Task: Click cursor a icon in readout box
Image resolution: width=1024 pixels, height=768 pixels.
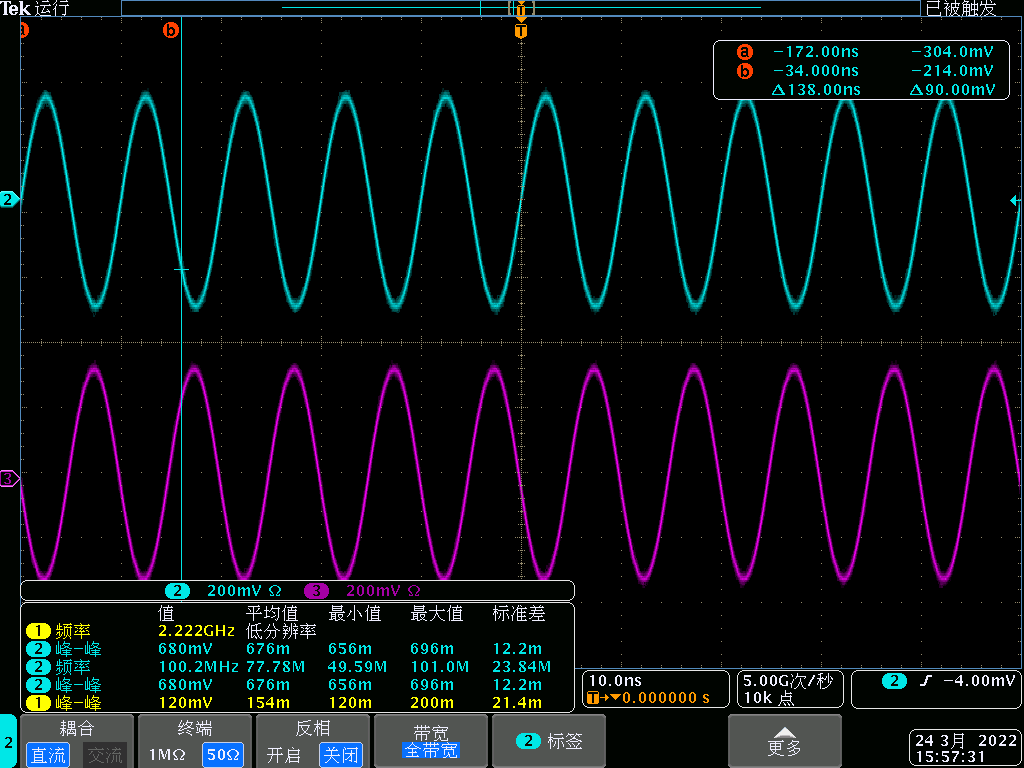Action: [744, 52]
